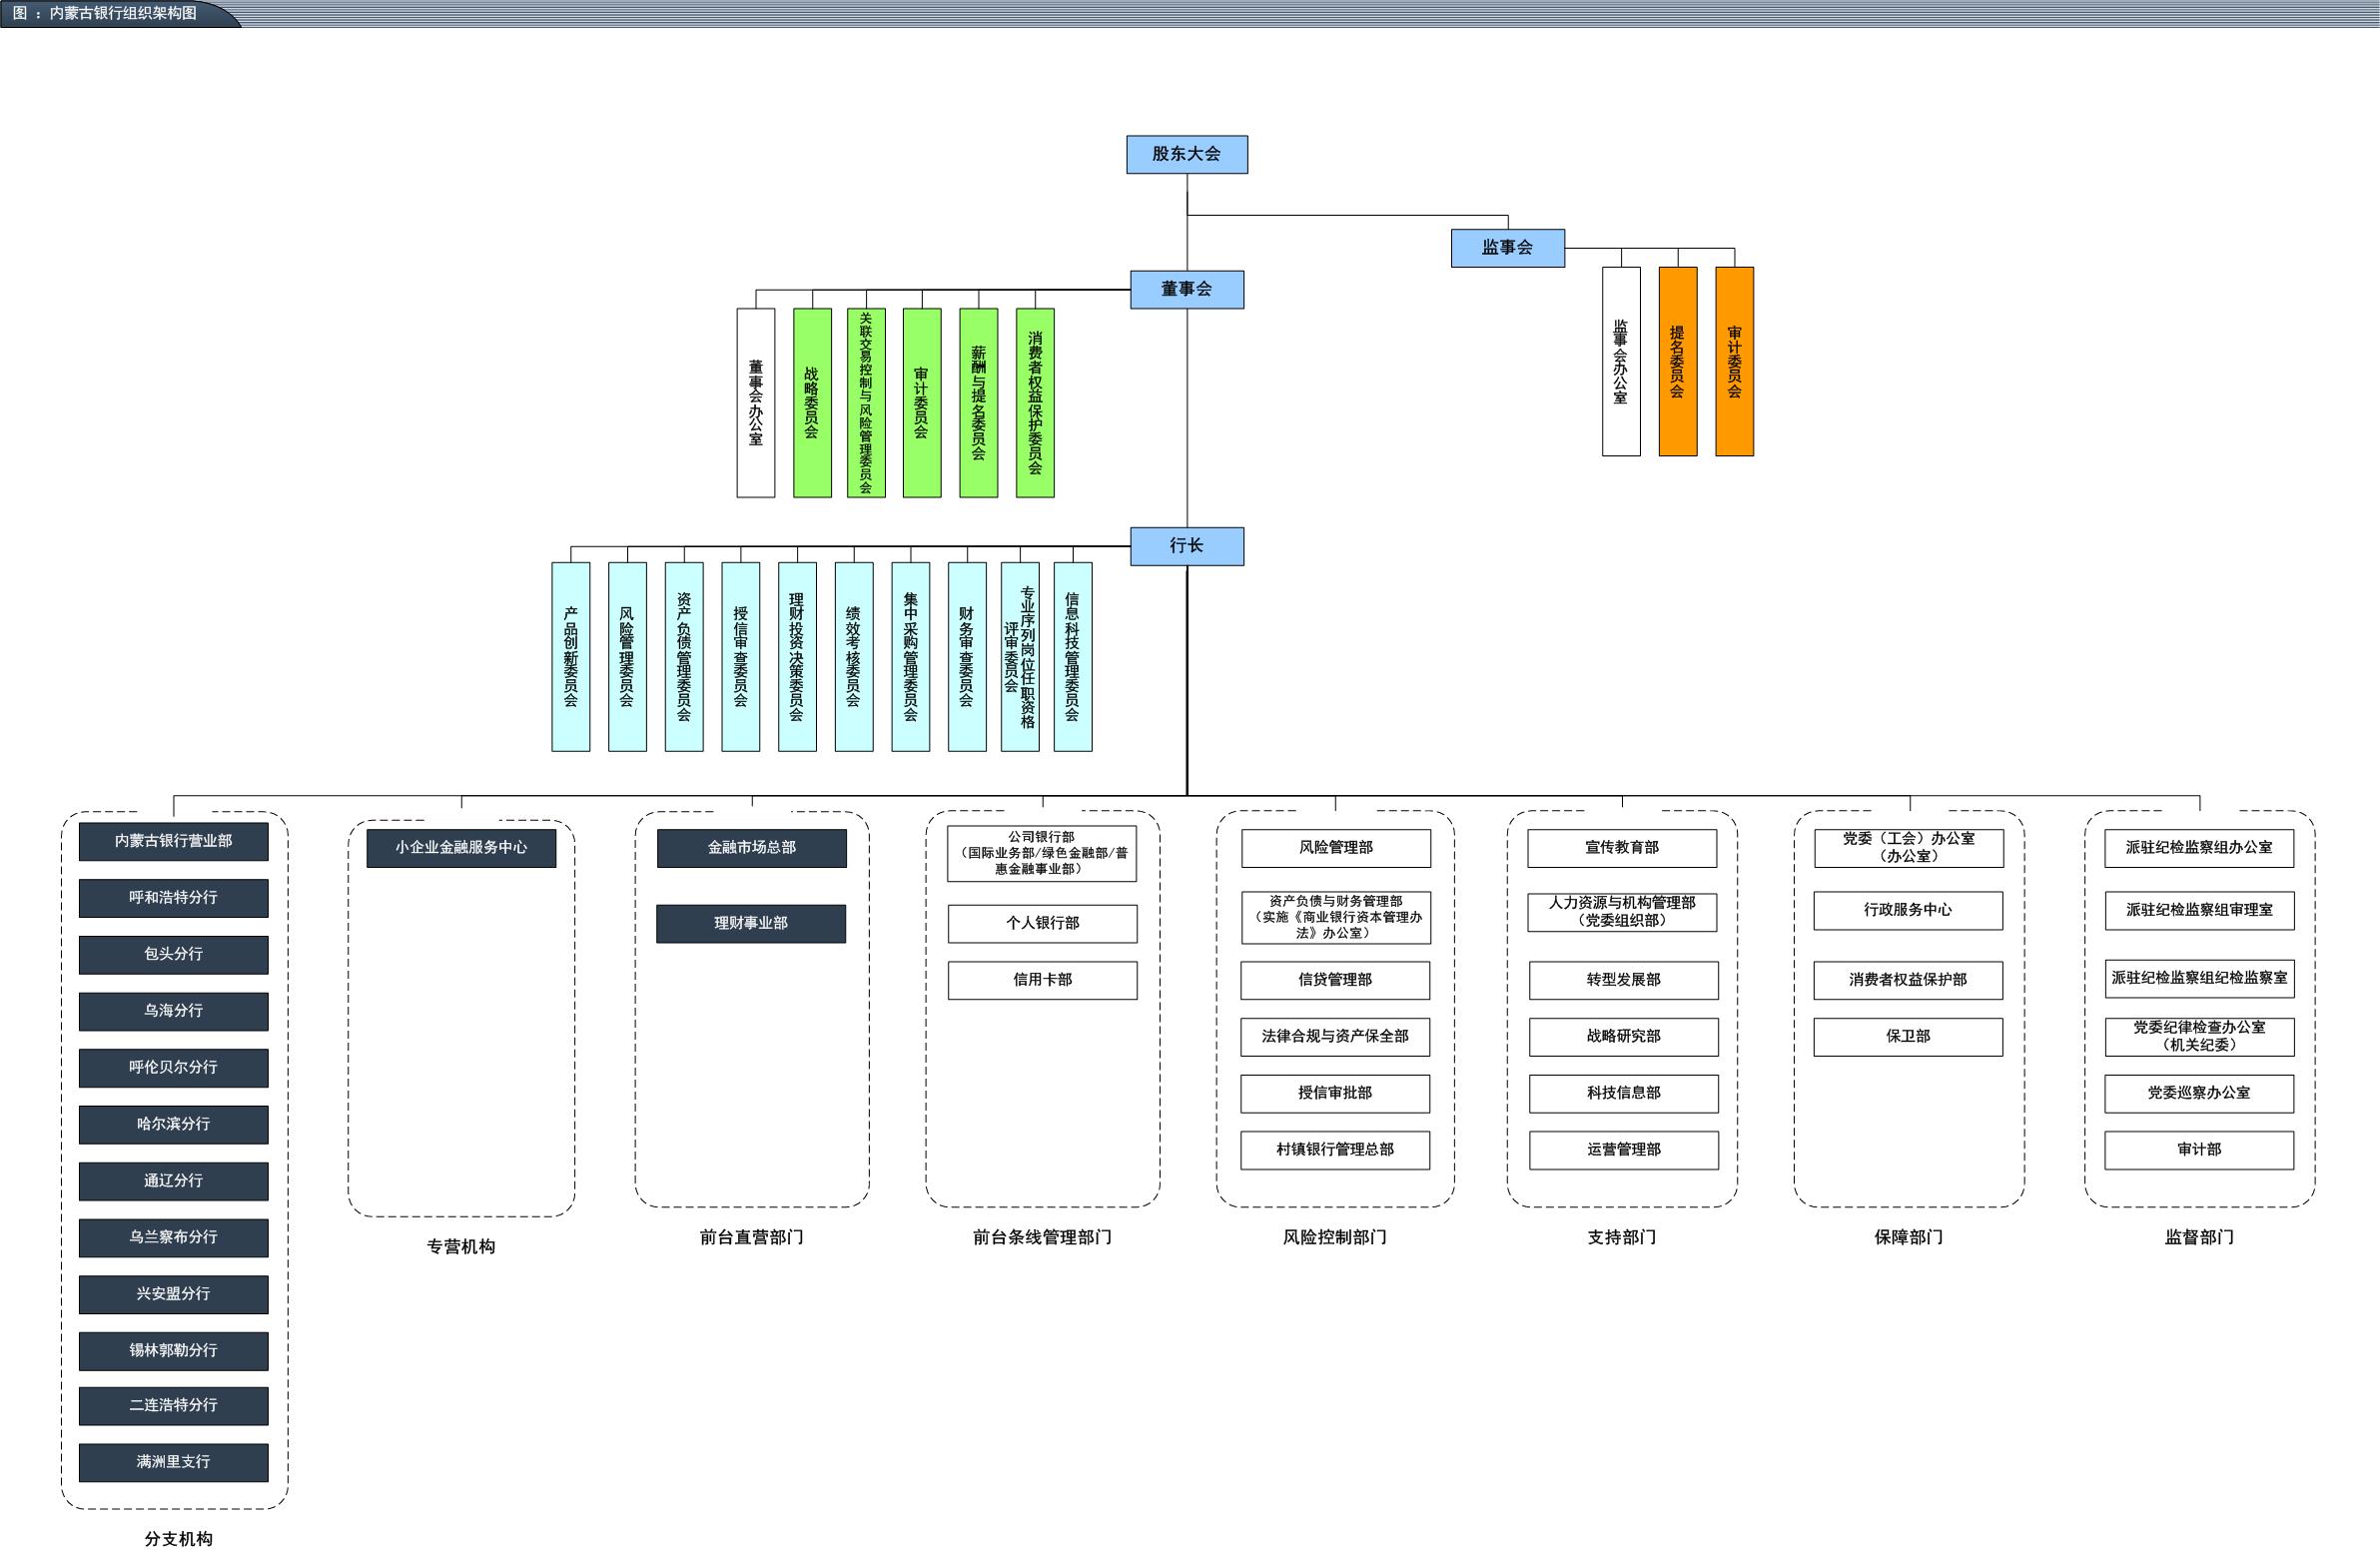This screenshot has height=1551, width=2380.
Task: Click the green 战略委员会 box
Action: 812,403
